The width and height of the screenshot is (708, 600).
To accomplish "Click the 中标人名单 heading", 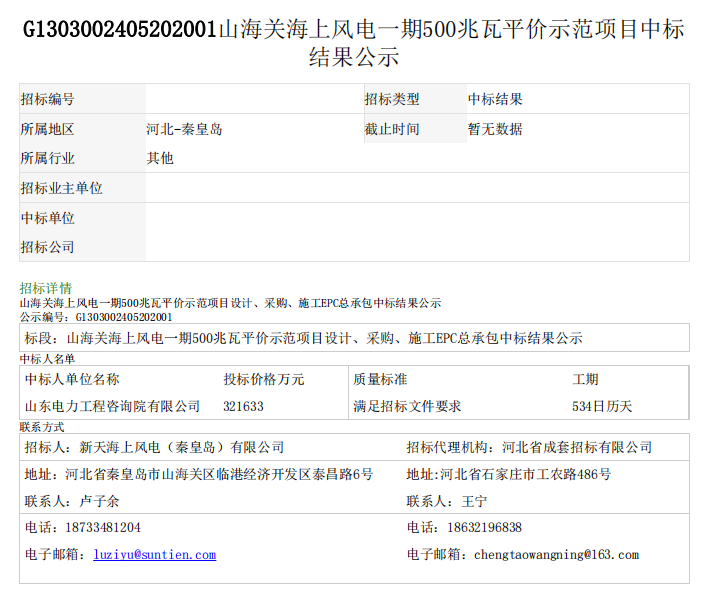I will (x=47, y=359).
